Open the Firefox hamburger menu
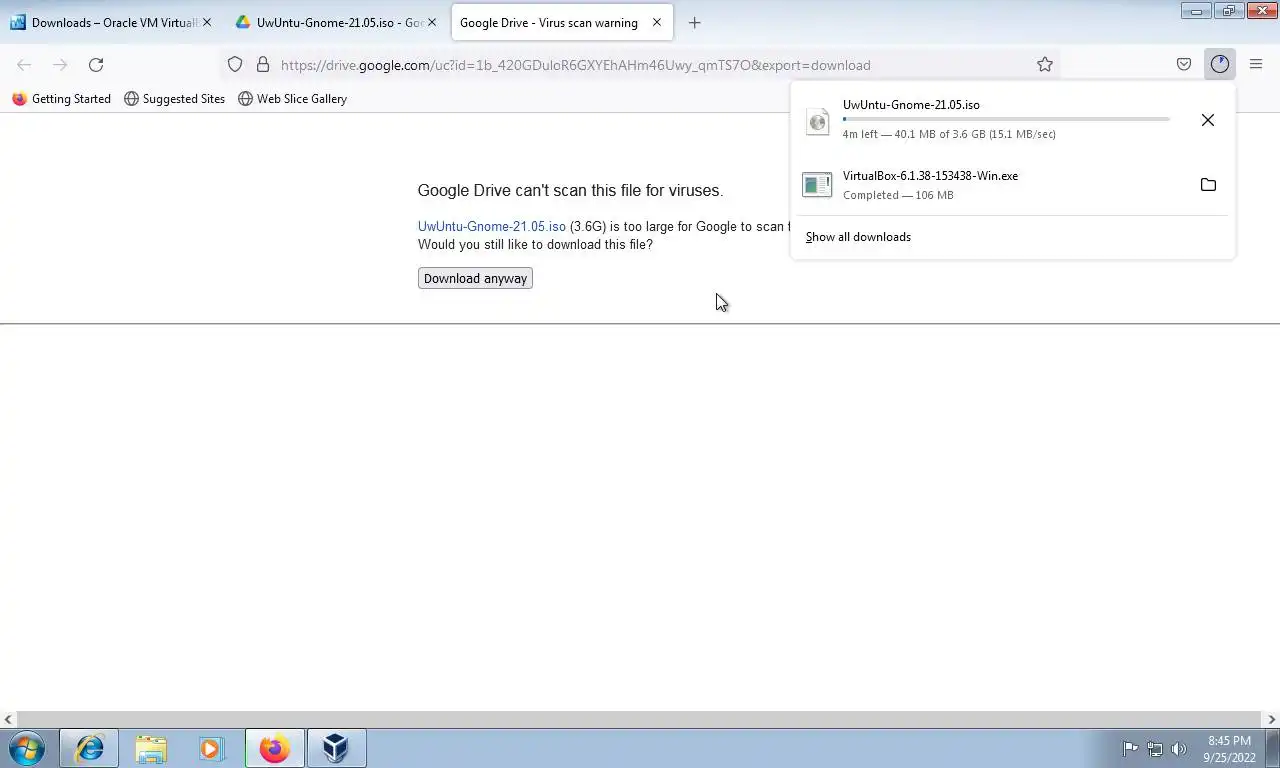 click(x=1256, y=65)
